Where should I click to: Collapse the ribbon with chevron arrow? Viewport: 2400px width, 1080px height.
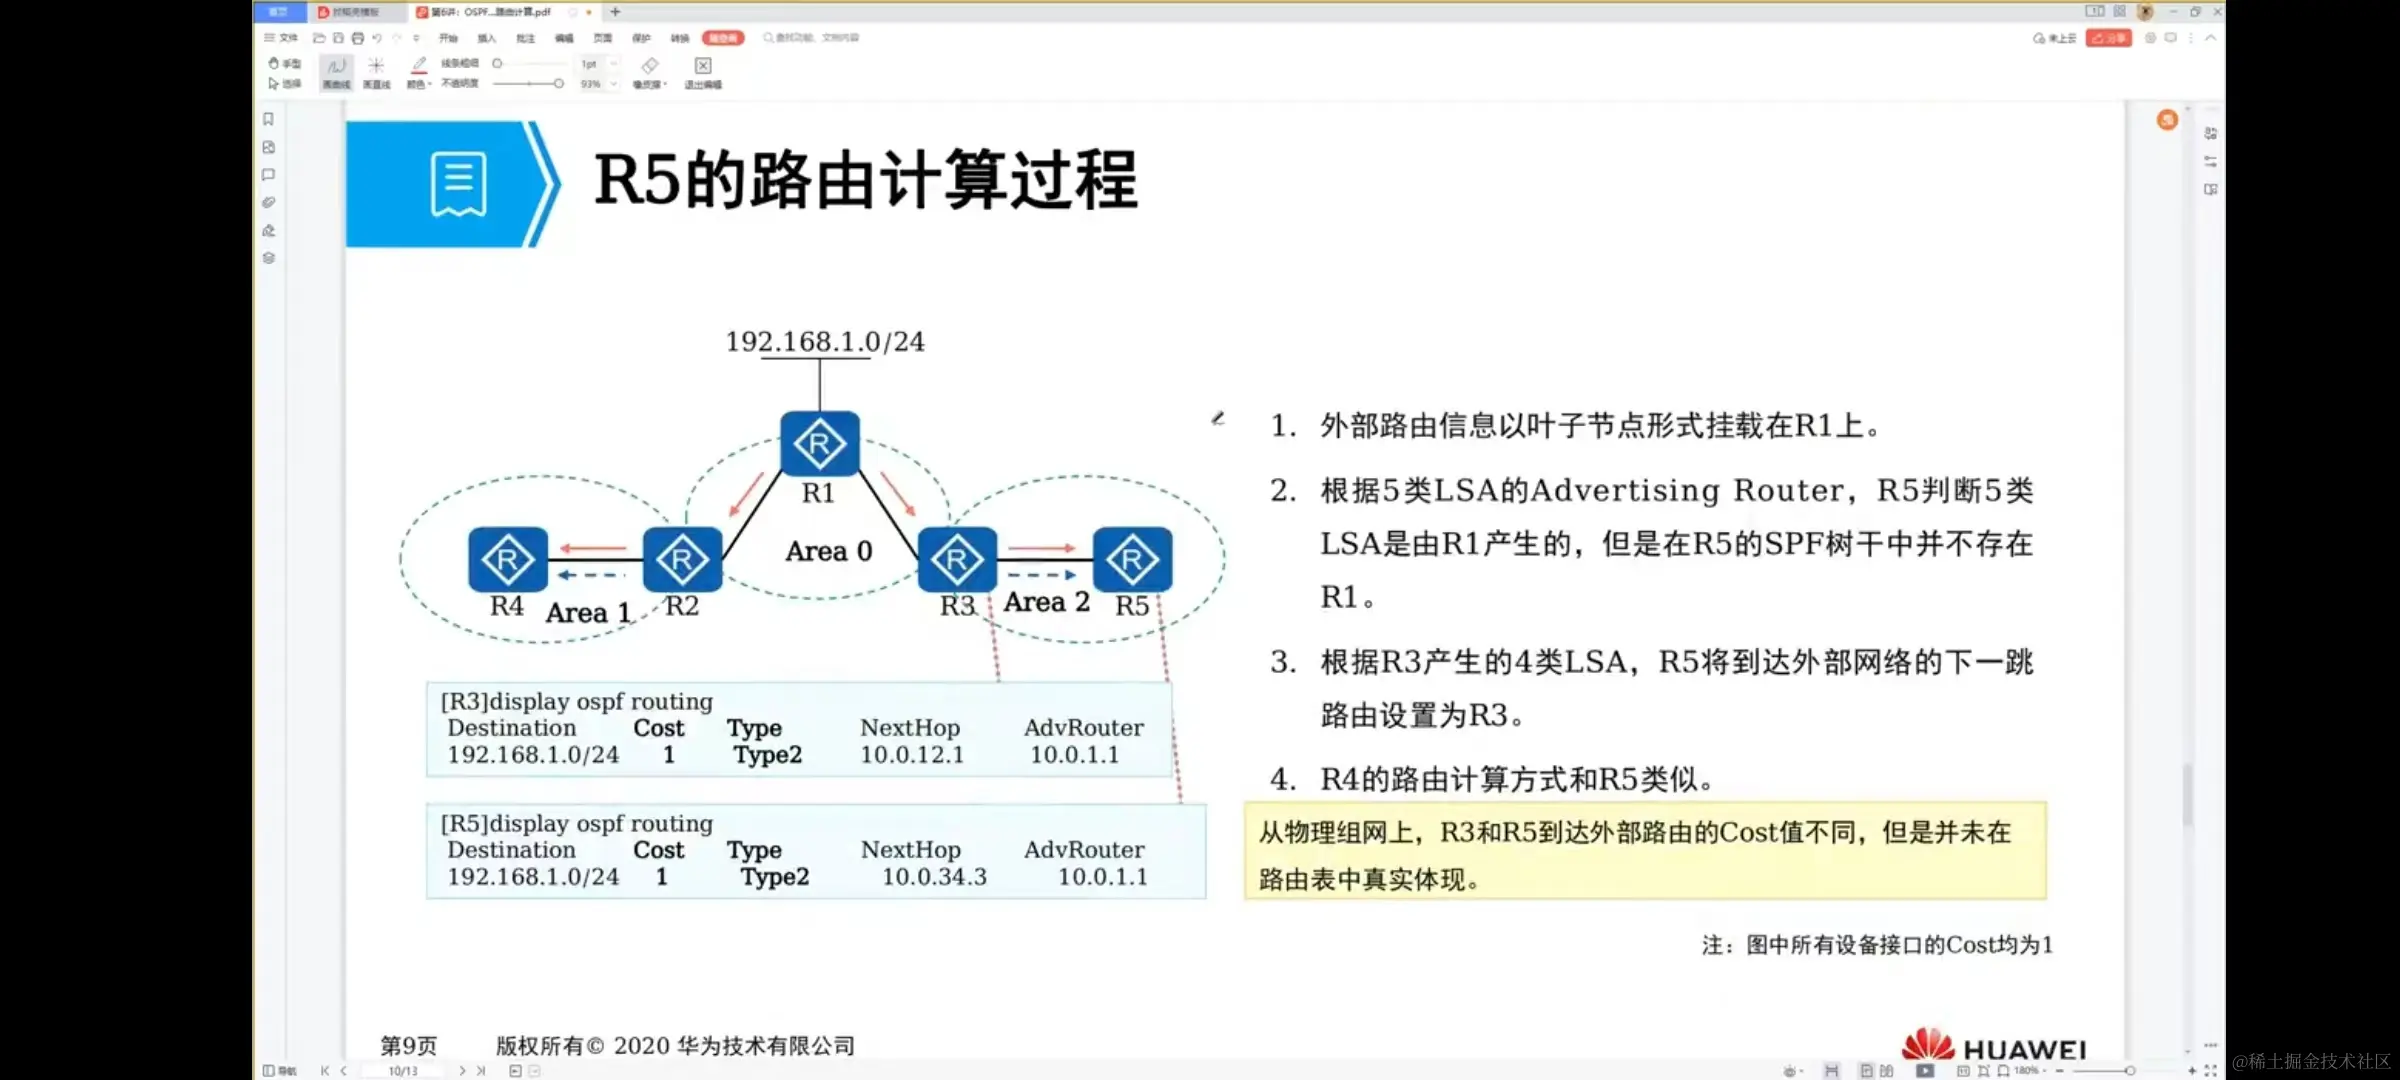coord(2210,38)
